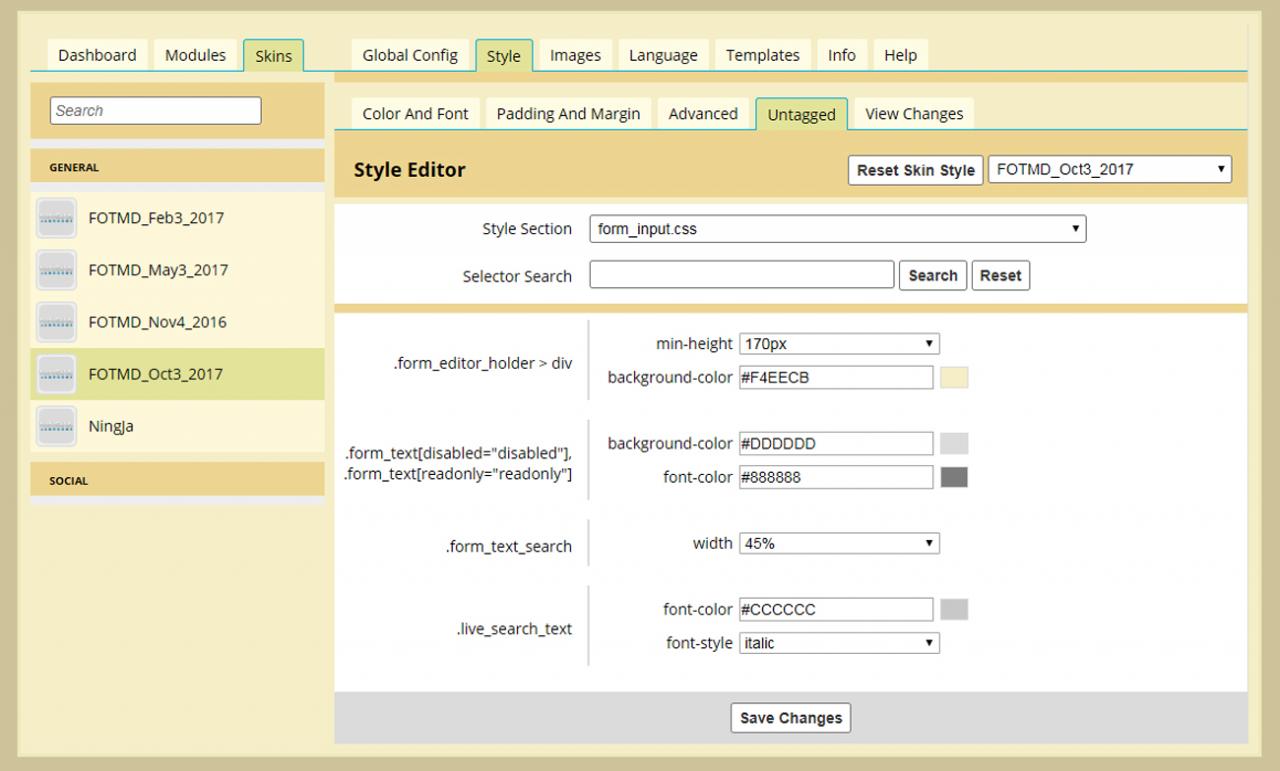Image resolution: width=1280 pixels, height=771 pixels.
Task: Click the FOTMD_Nov4_2016 skin thumbnail icon
Action: point(56,322)
